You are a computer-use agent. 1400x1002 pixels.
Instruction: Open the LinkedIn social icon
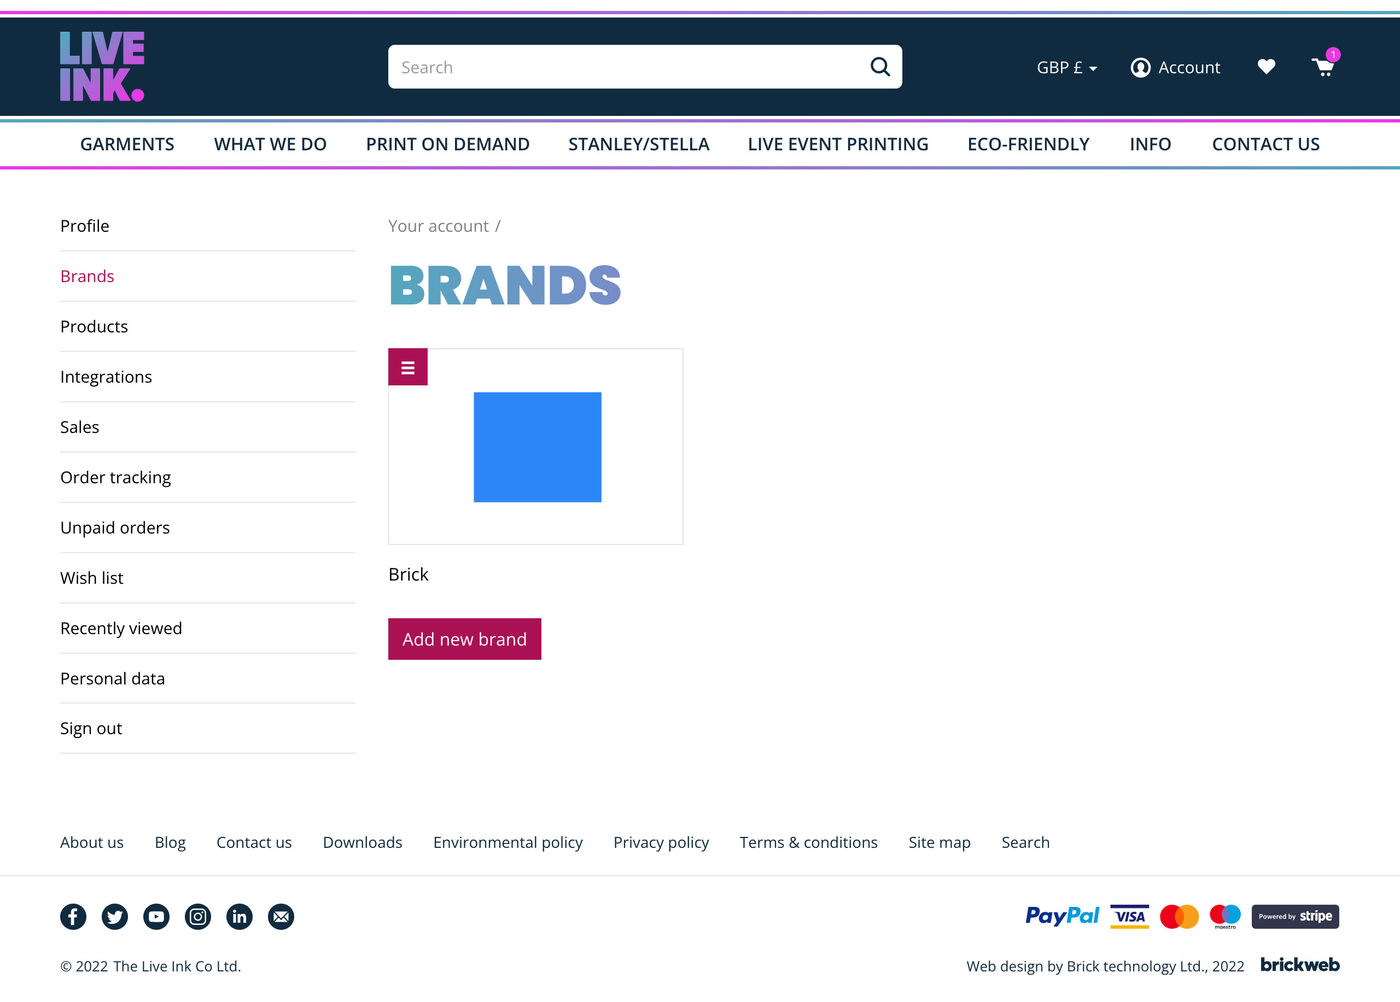(x=240, y=917)
